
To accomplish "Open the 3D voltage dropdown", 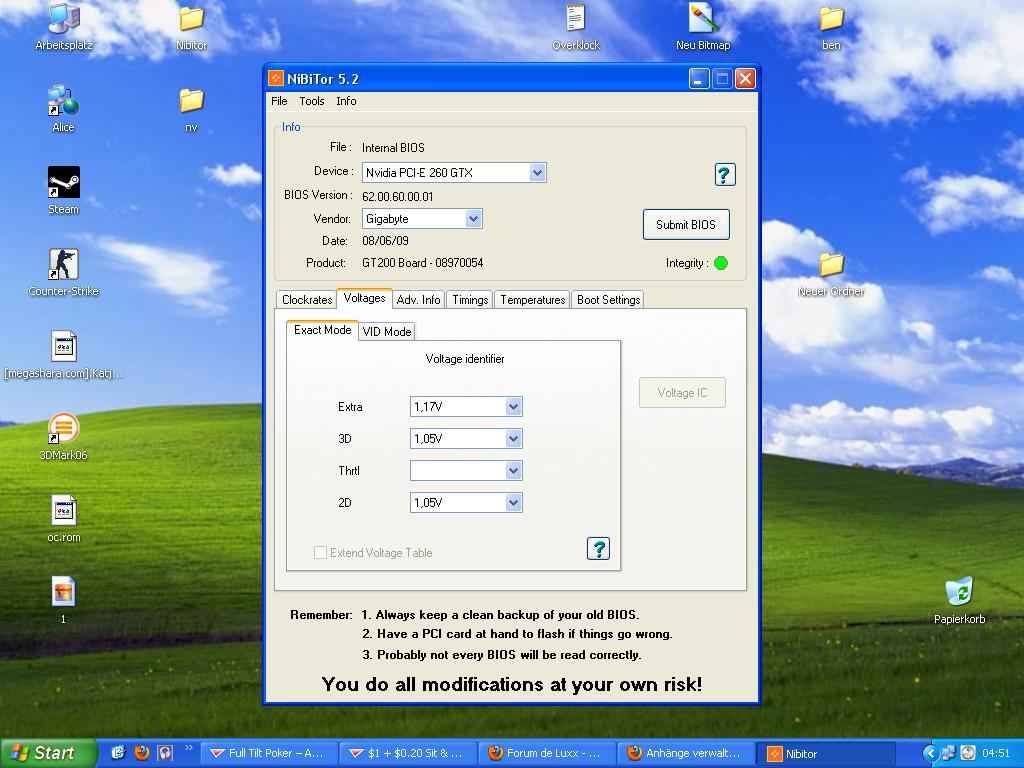I will click(513, 438).
